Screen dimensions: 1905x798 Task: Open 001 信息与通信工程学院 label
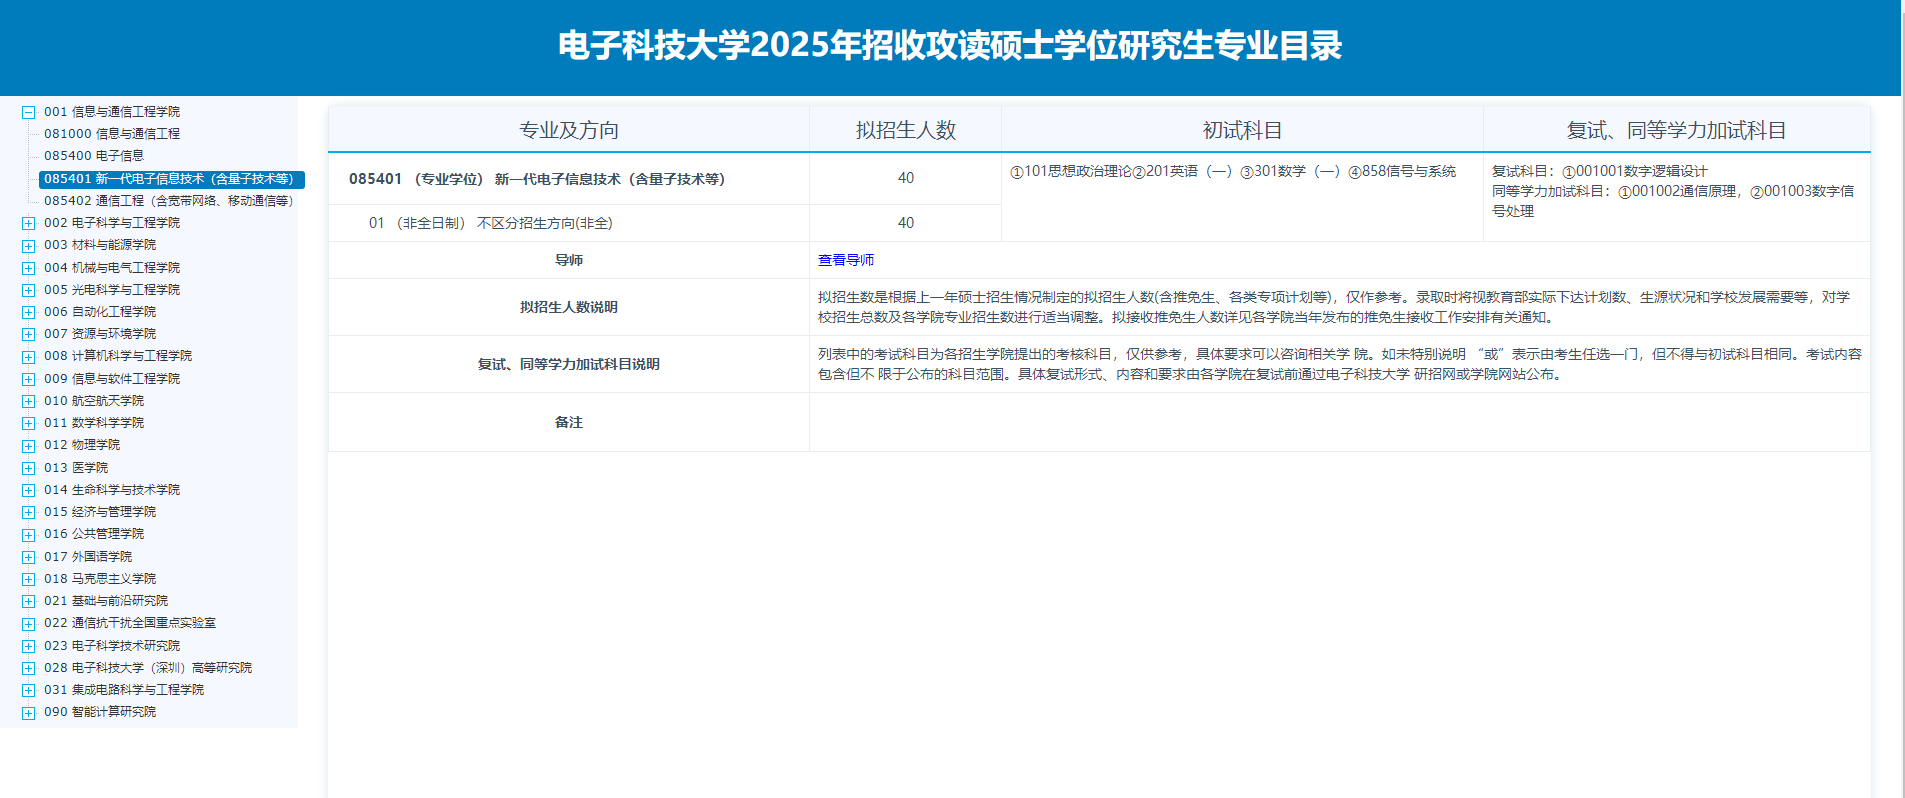[112, 112]
